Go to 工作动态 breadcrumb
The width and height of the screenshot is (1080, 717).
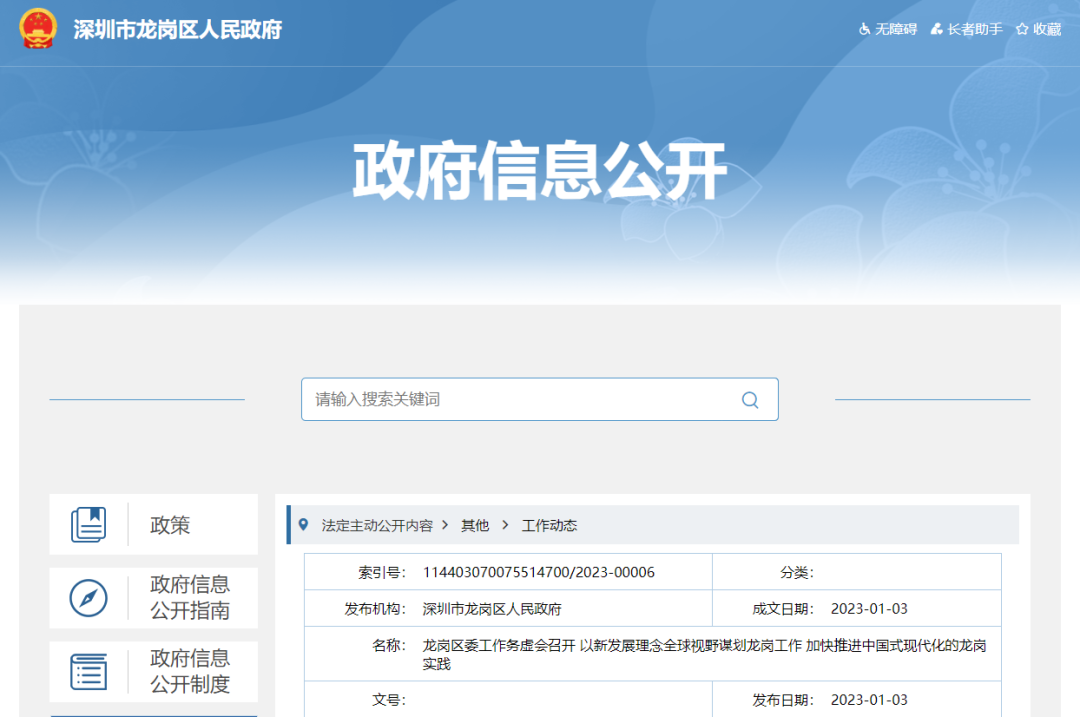pos(549,526)
